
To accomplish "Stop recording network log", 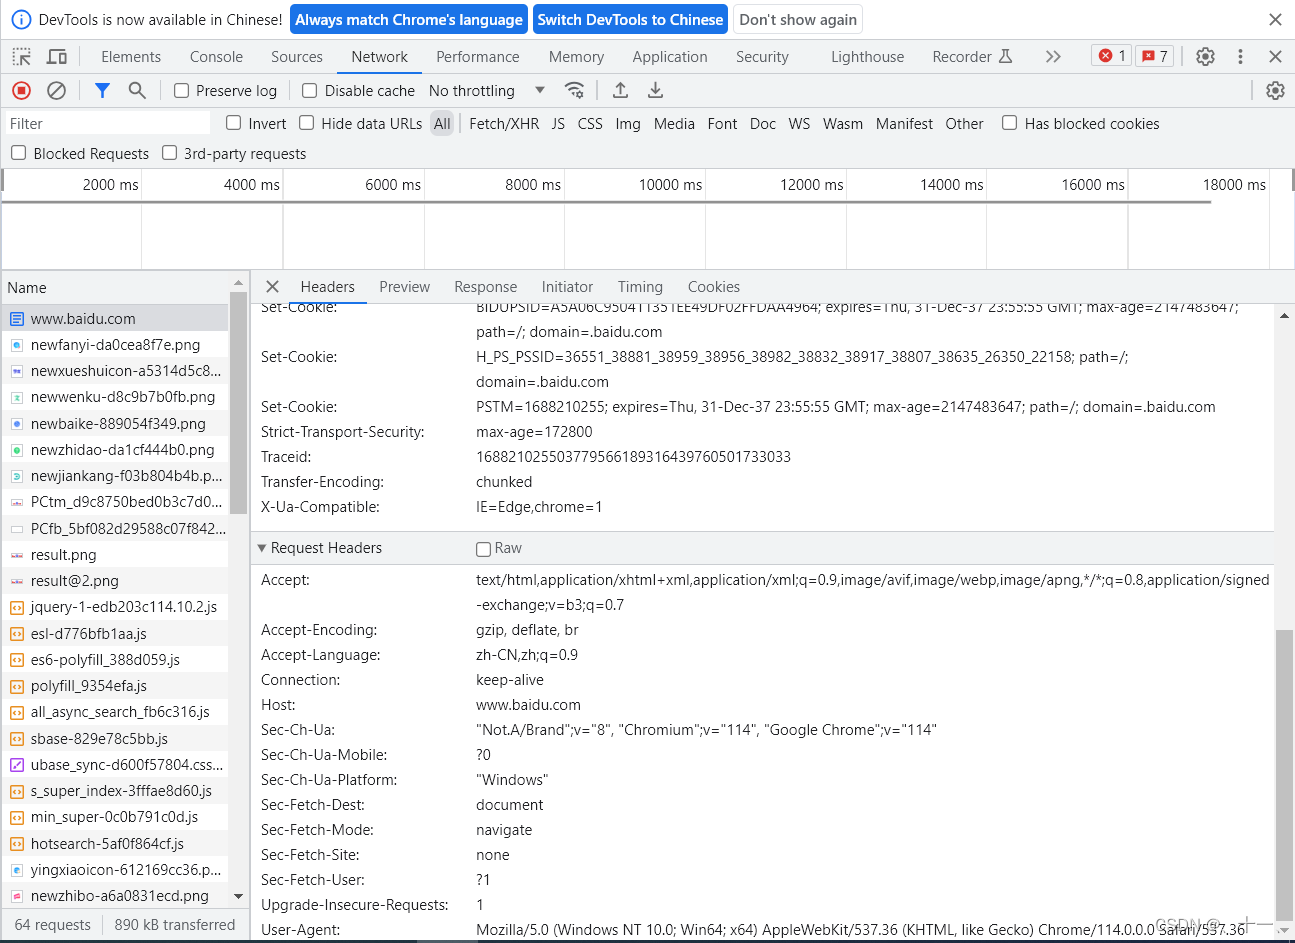I will [x=21, y=91].
